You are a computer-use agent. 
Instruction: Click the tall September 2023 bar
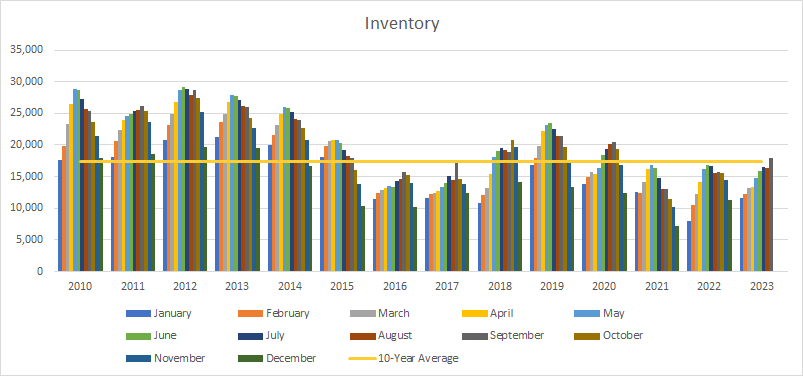[771, 215]
